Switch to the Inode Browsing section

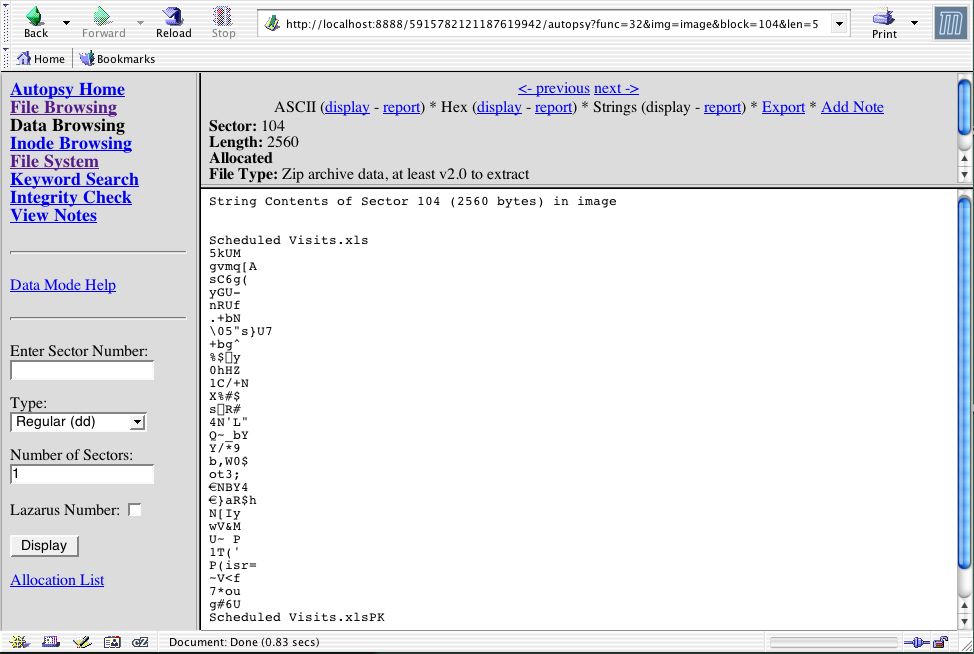pyautogui.click(x=70, y=144)
